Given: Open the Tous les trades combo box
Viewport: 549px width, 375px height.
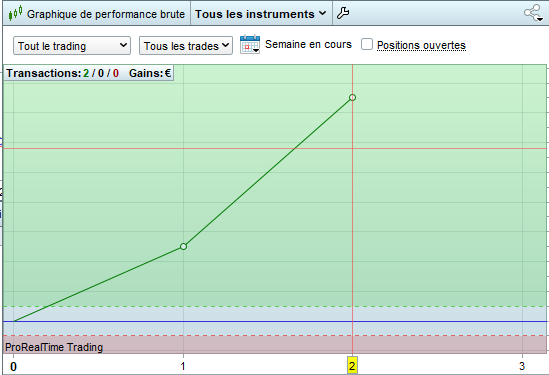Looking at the screenshot, I should point(186,46).
